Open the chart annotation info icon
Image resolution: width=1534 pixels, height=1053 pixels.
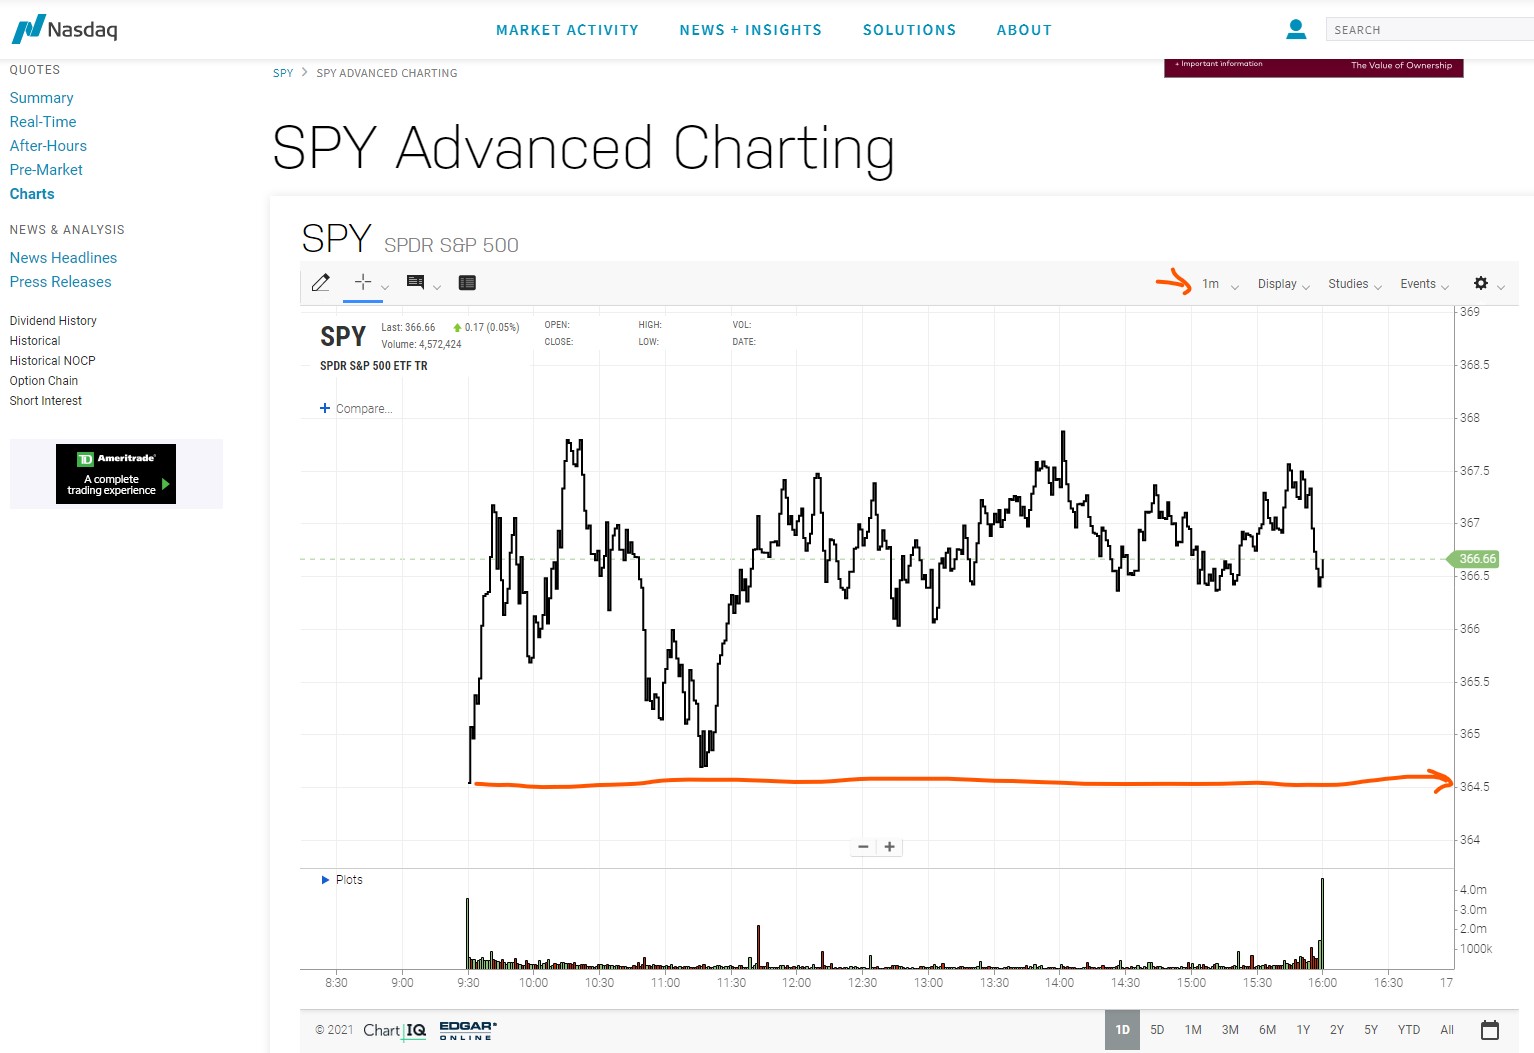pos(415,282)
